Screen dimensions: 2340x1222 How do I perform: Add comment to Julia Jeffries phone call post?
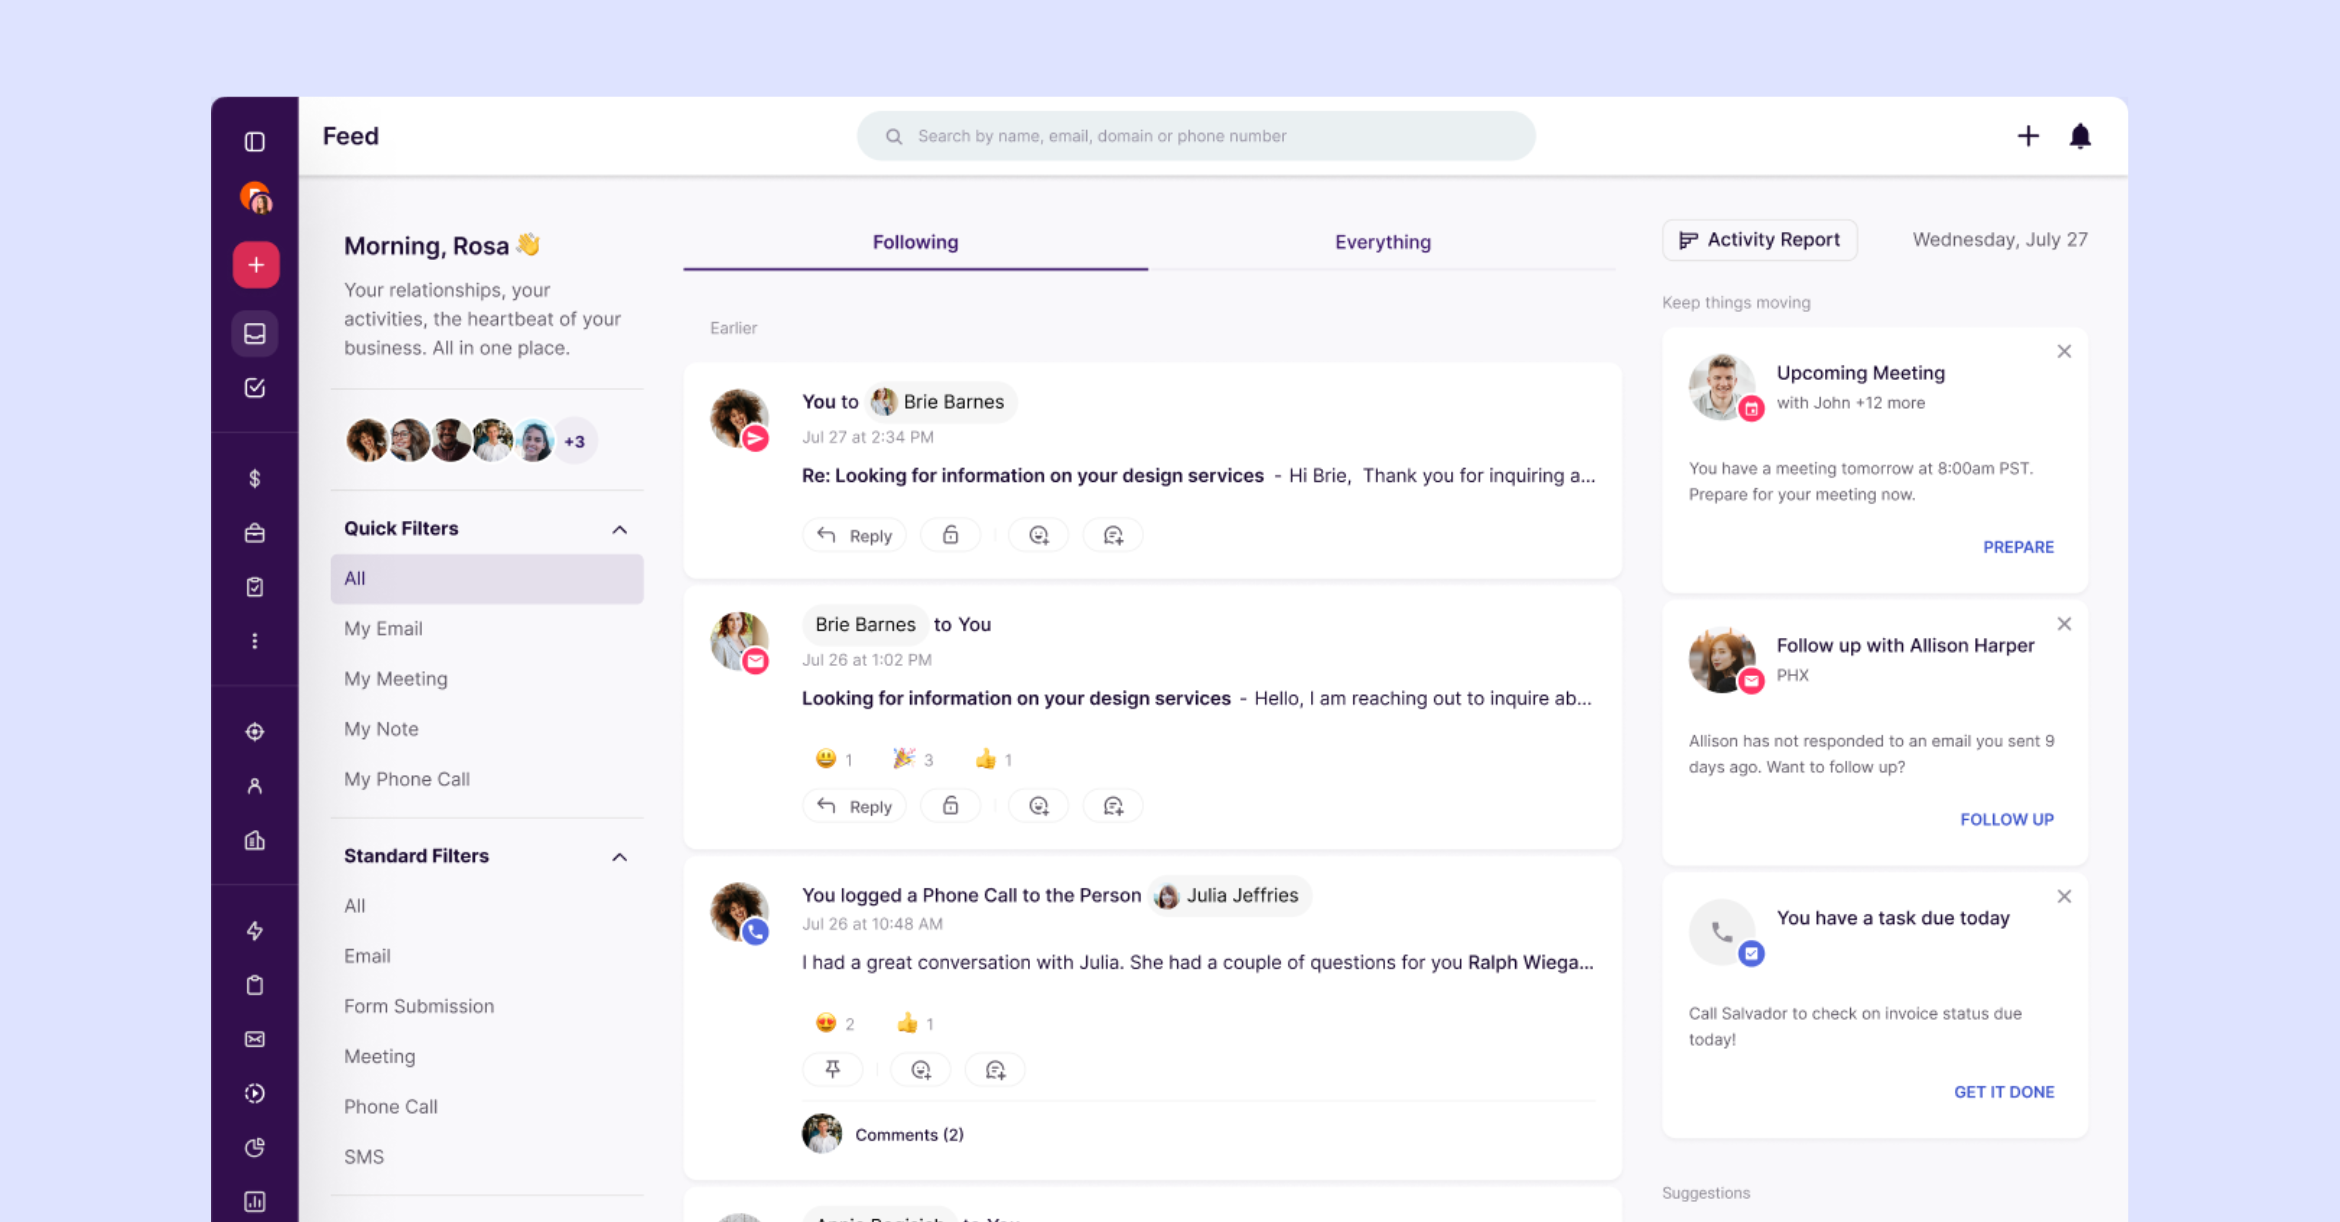pyautogui.click(x=995, y=1070)
